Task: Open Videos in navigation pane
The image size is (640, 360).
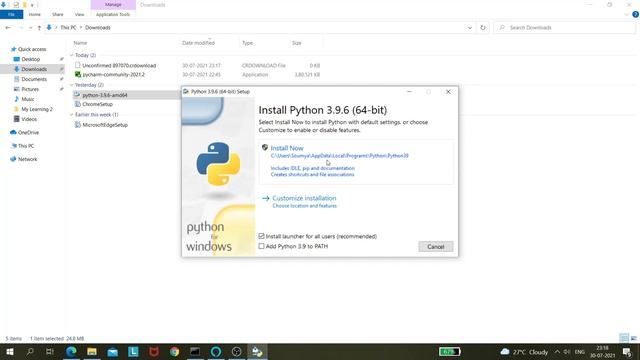Action: click(x=29, y=119)
